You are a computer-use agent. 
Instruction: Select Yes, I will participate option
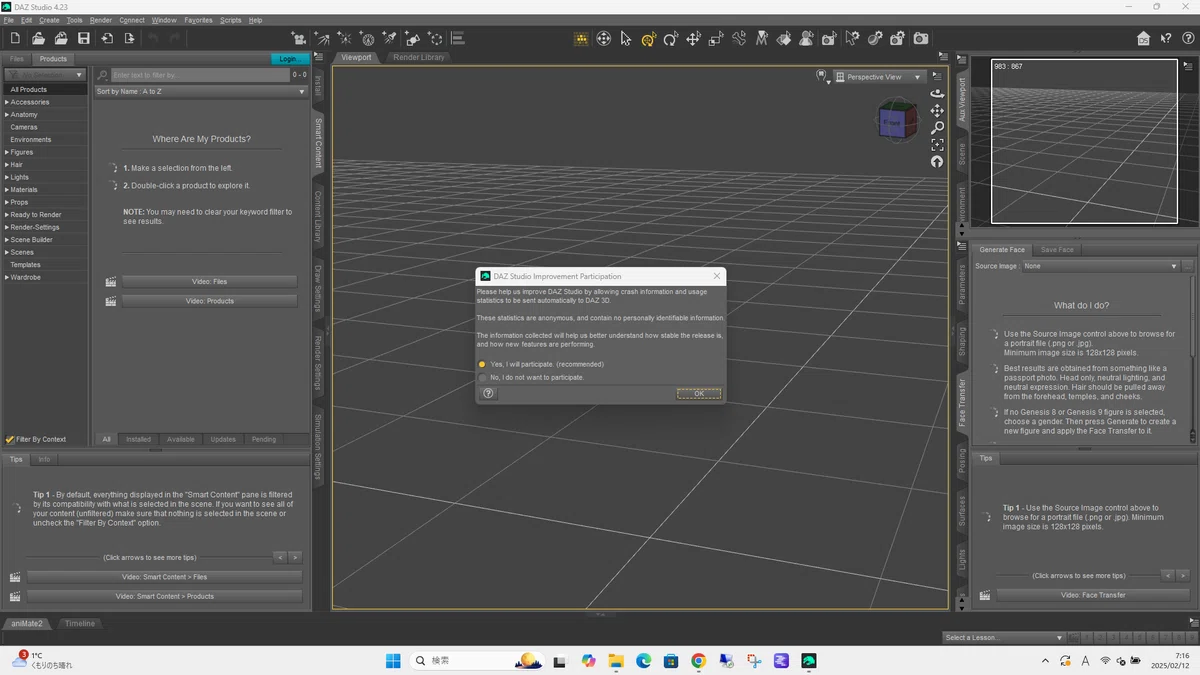[x=541, y=364]
